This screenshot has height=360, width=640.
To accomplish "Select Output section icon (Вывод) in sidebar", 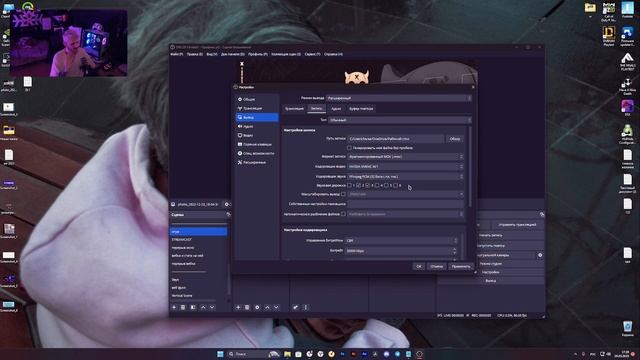I will [240, 117].
